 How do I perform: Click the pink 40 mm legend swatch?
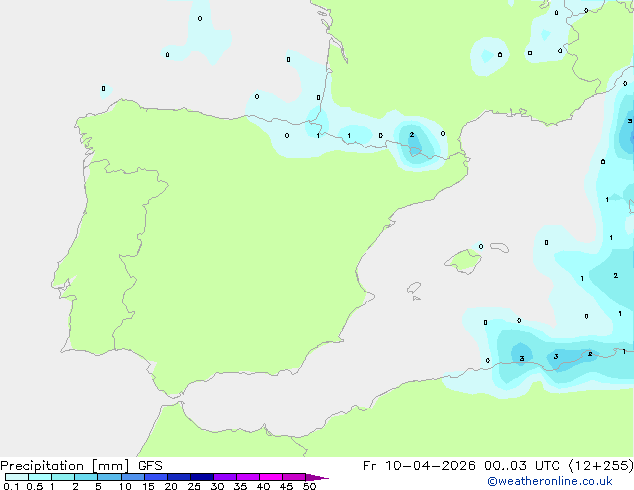[271, 477]
